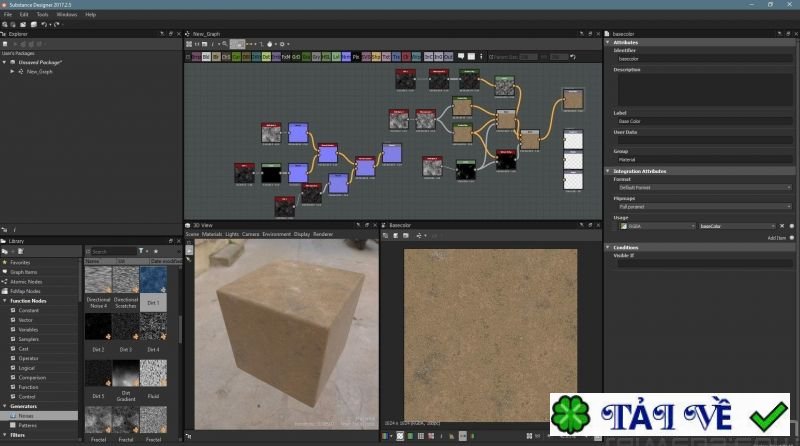
Task: Click the Pixel Processor node icon
Action: pos(356,57)
